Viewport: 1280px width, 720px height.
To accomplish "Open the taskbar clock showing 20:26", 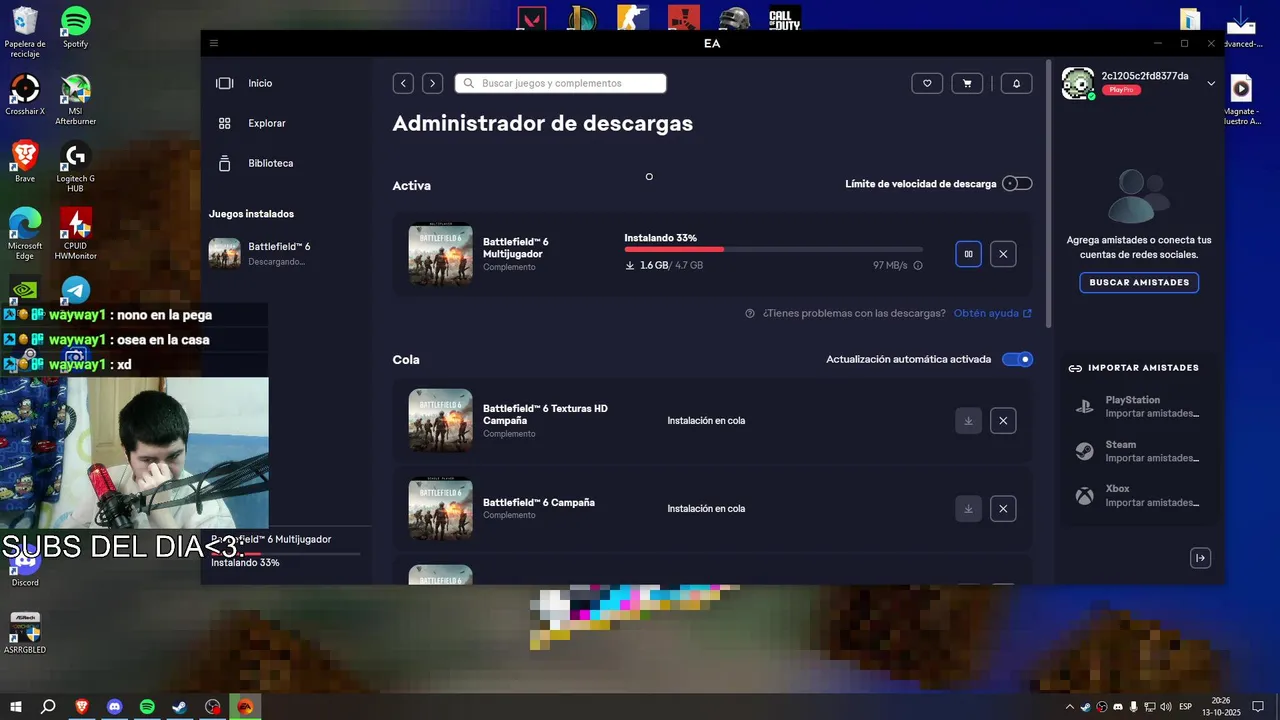I will [1221, 707].
